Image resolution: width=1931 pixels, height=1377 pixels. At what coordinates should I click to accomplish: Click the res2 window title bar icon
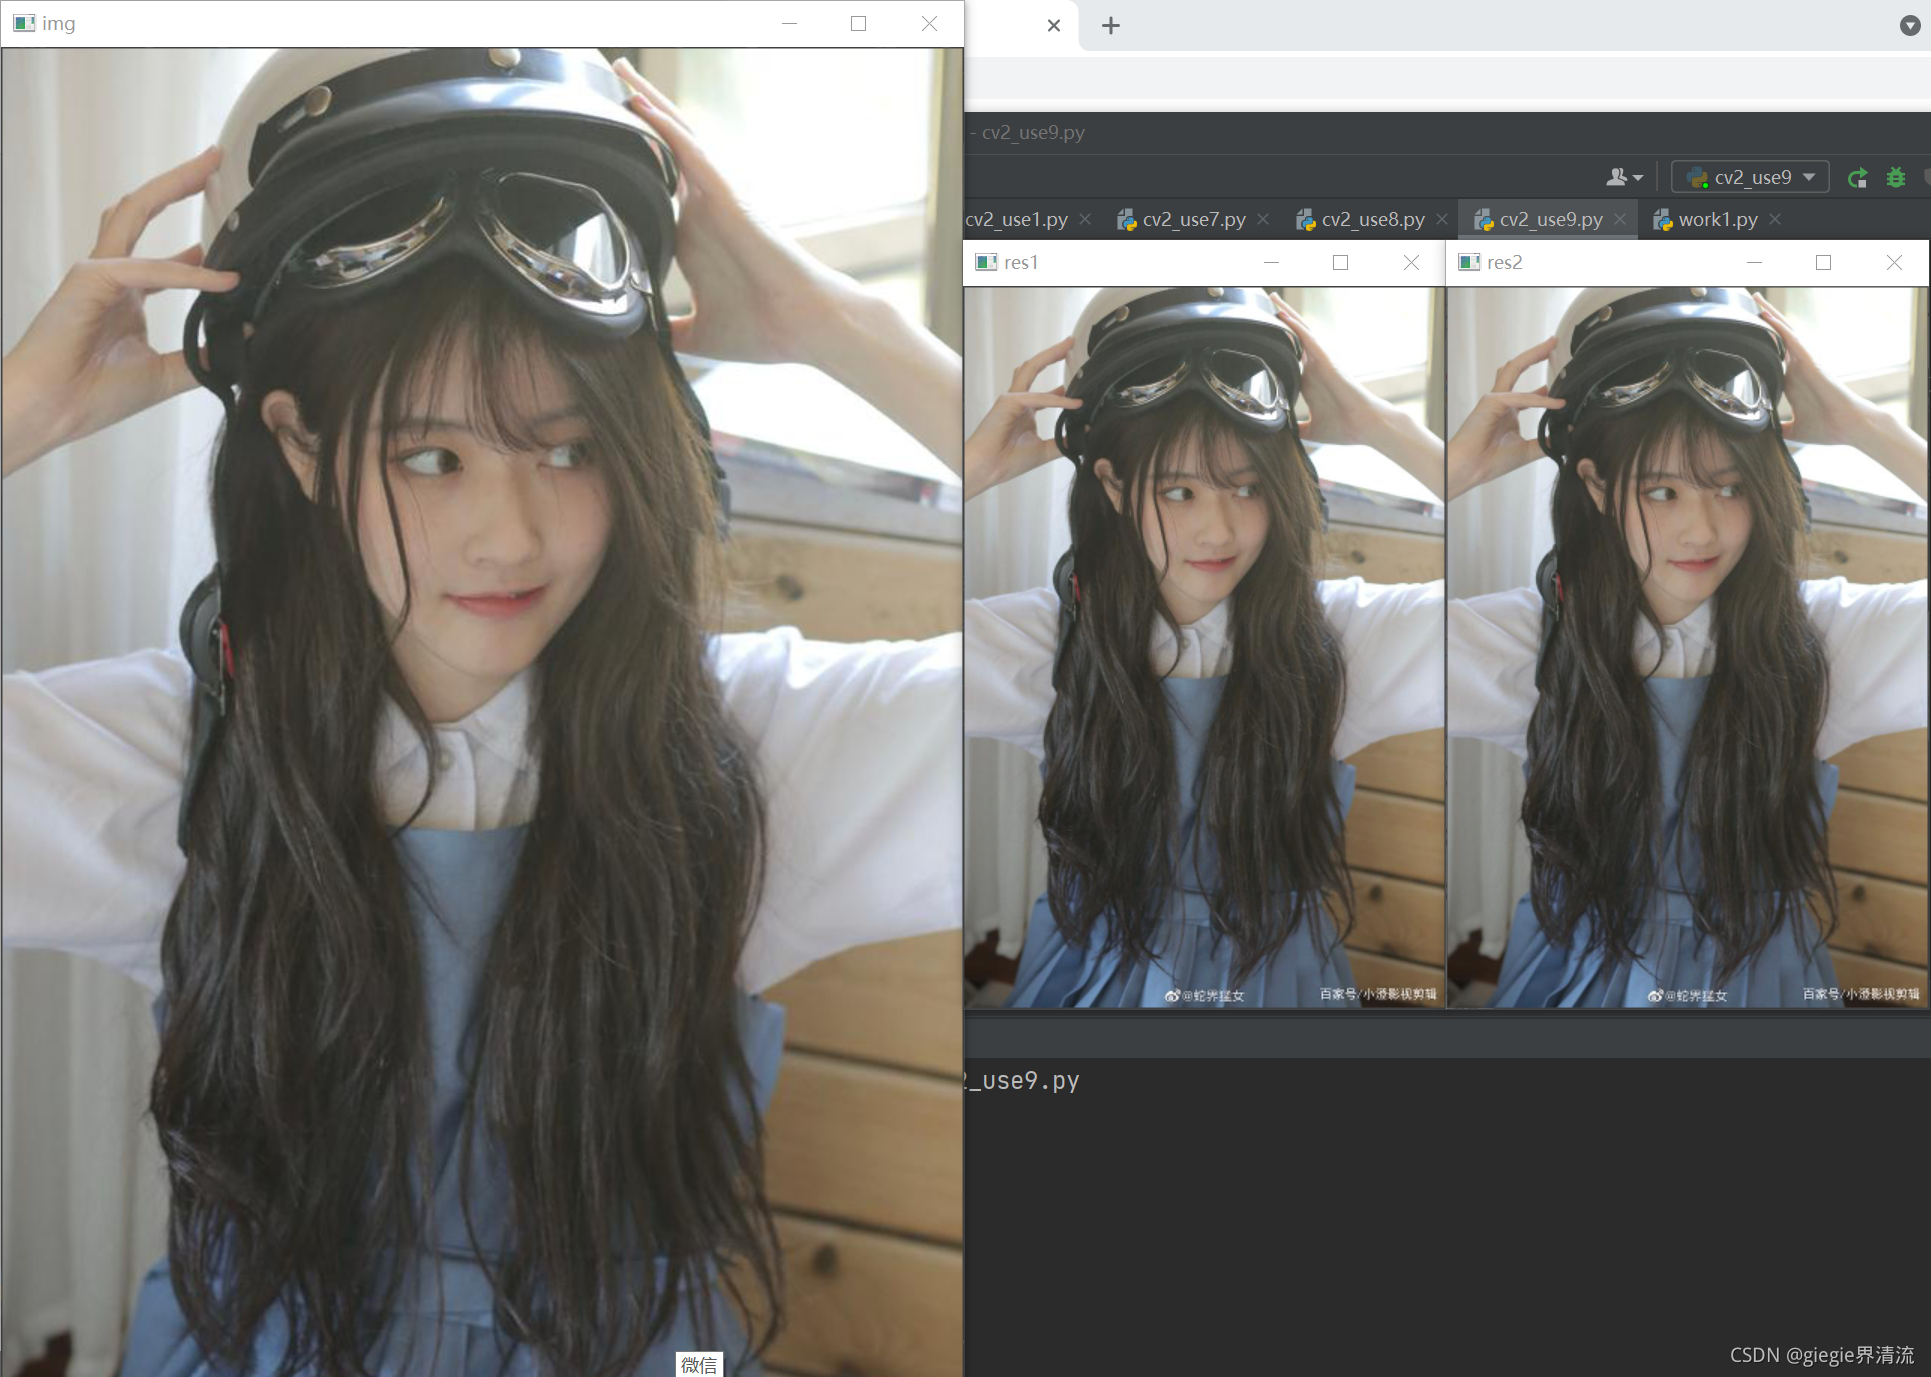1469,262
